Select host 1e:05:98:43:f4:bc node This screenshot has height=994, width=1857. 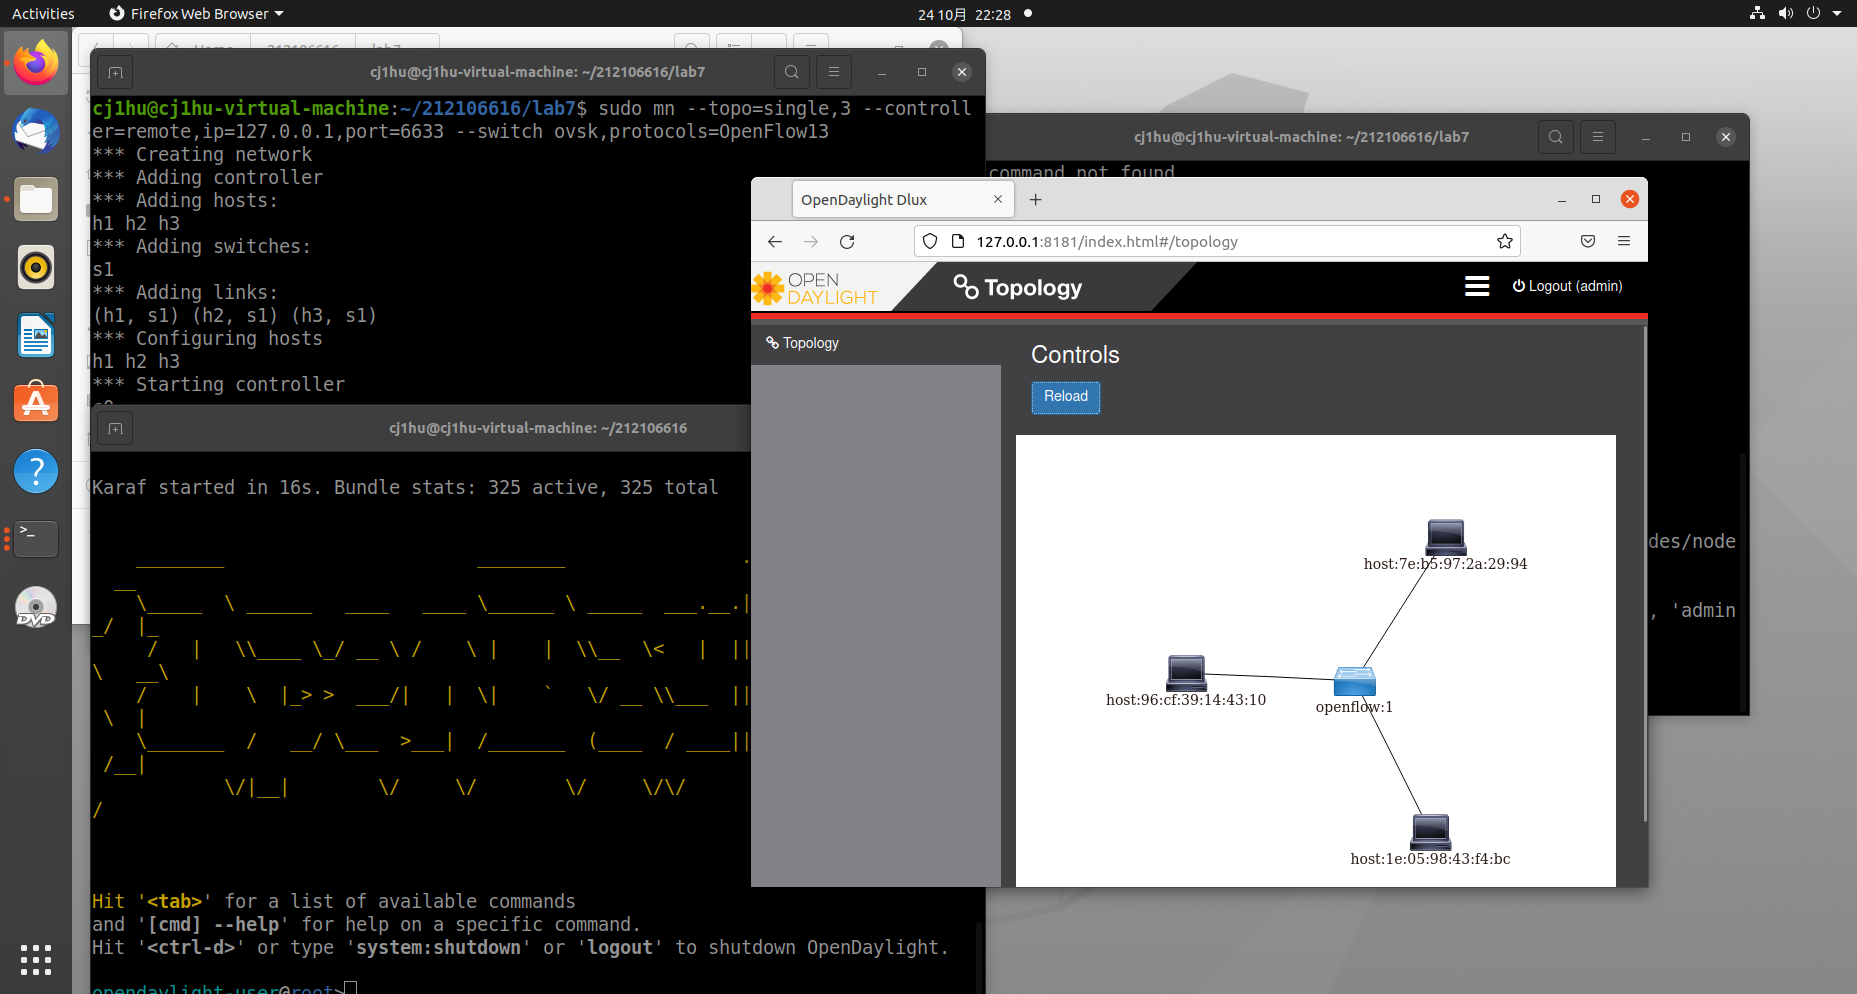[x=1431, y=832]
